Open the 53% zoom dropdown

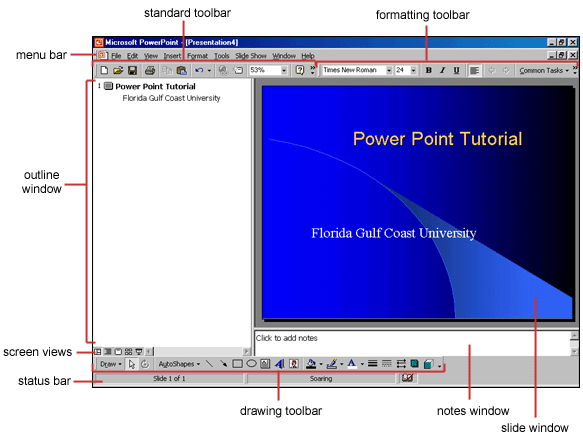point(284,70)
